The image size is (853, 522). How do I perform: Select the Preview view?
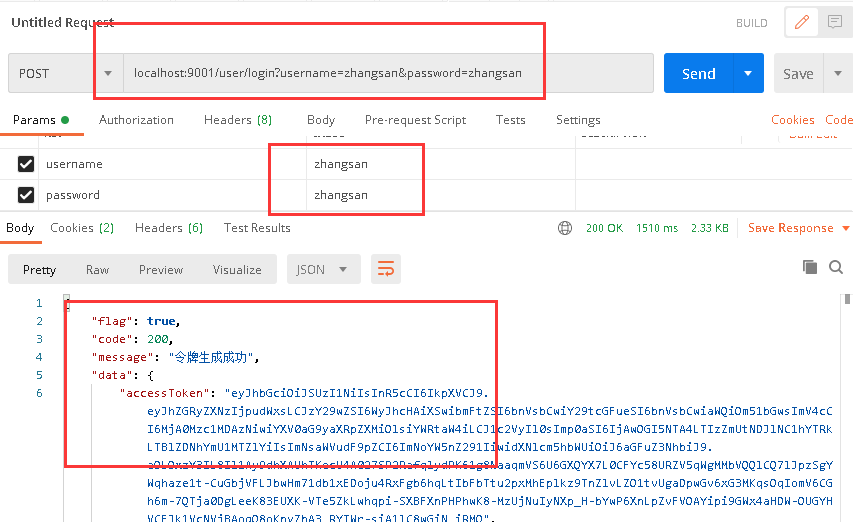160,270
